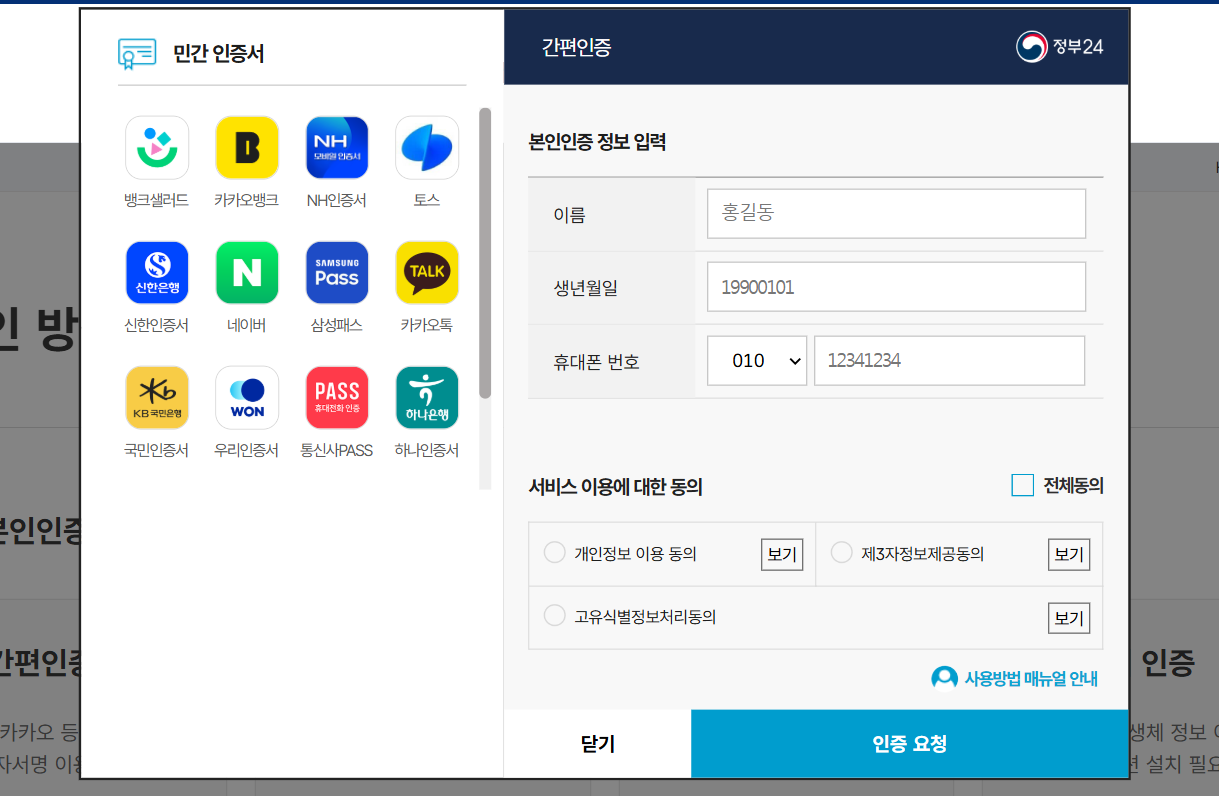Click the 민간 인증서 heading text
1219x796 pixels.
coord(219,54)
